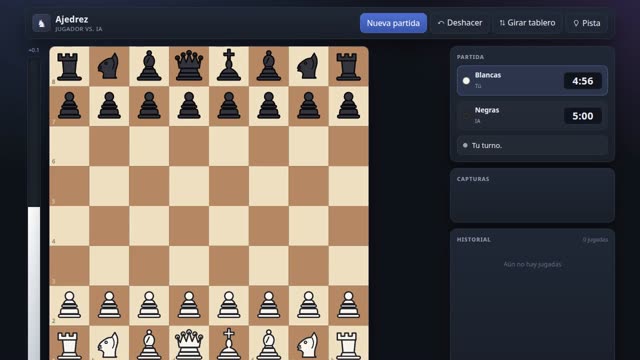Click the empty e4 square

[229, 226]
